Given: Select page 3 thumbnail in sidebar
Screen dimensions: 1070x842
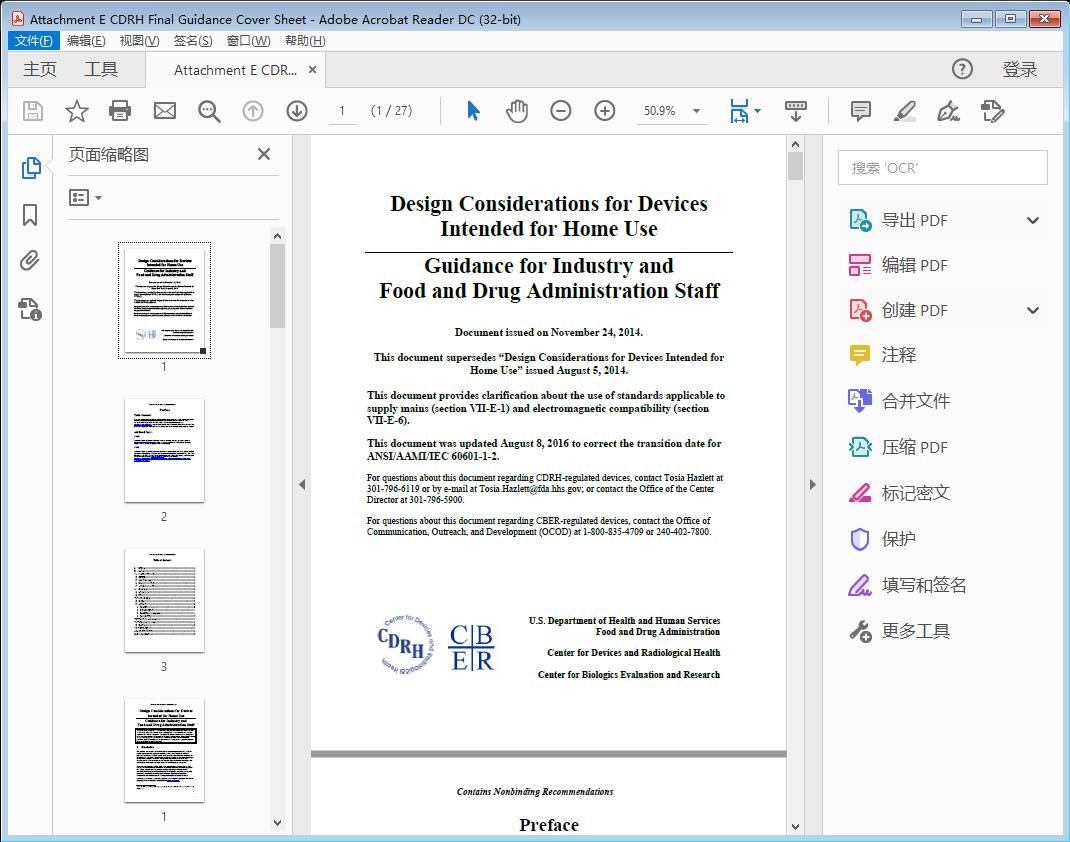Looking at the screenshot, I should click(164, 601).
